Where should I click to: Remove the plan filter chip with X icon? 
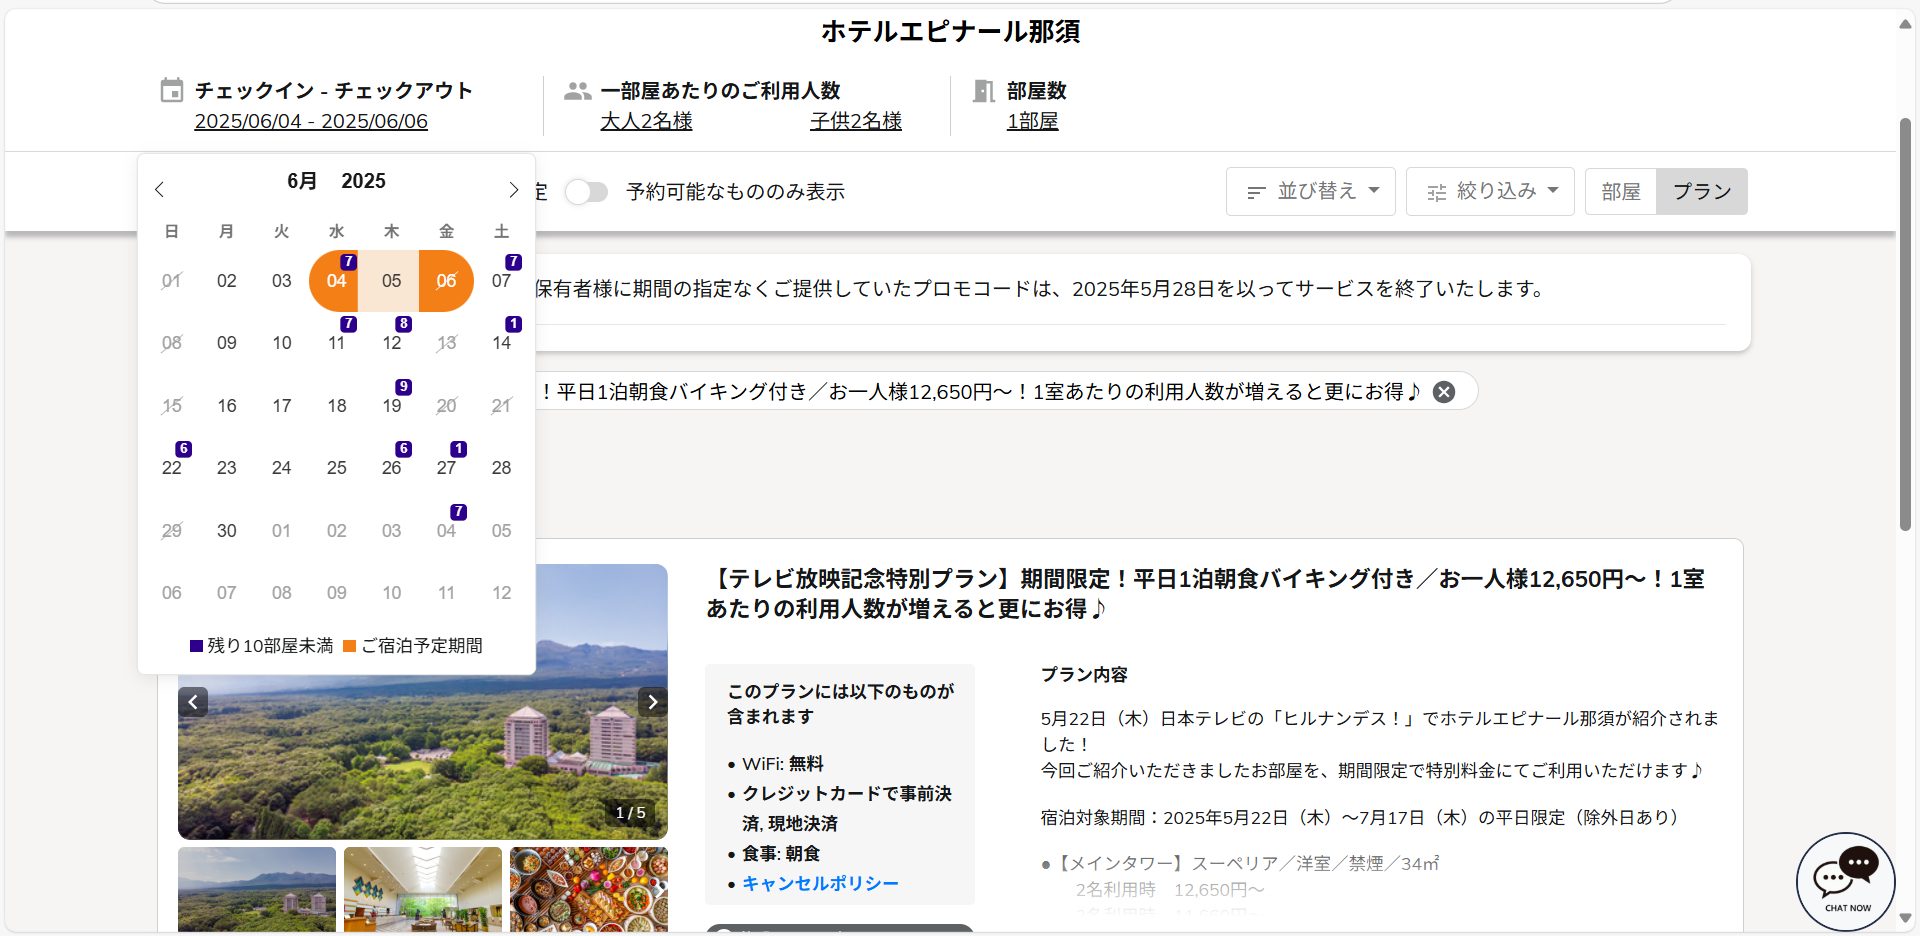tap(1444, 392)
